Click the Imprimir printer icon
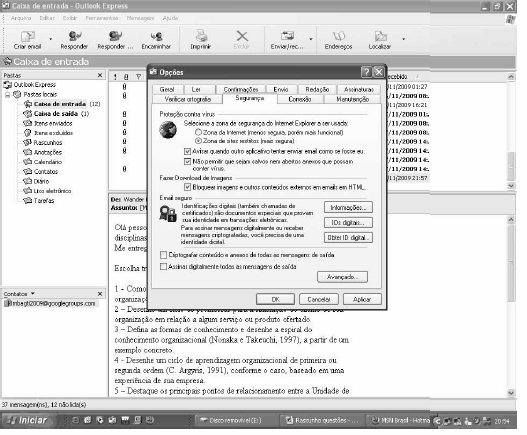The image size is (527, 435). click(201, 36)
